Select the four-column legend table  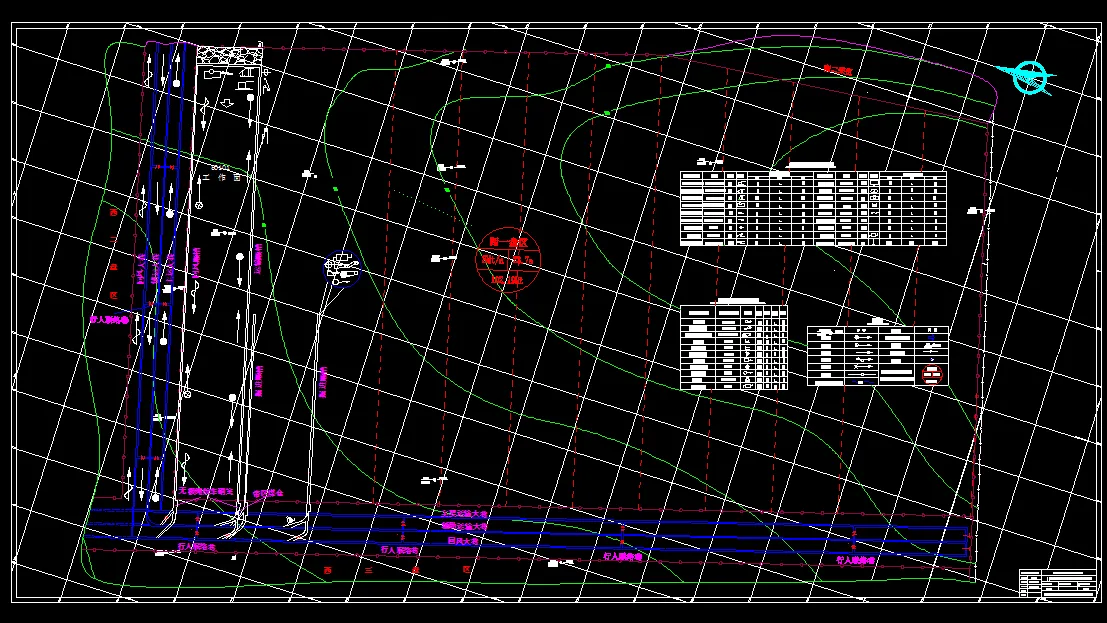[x=878, y=356]
